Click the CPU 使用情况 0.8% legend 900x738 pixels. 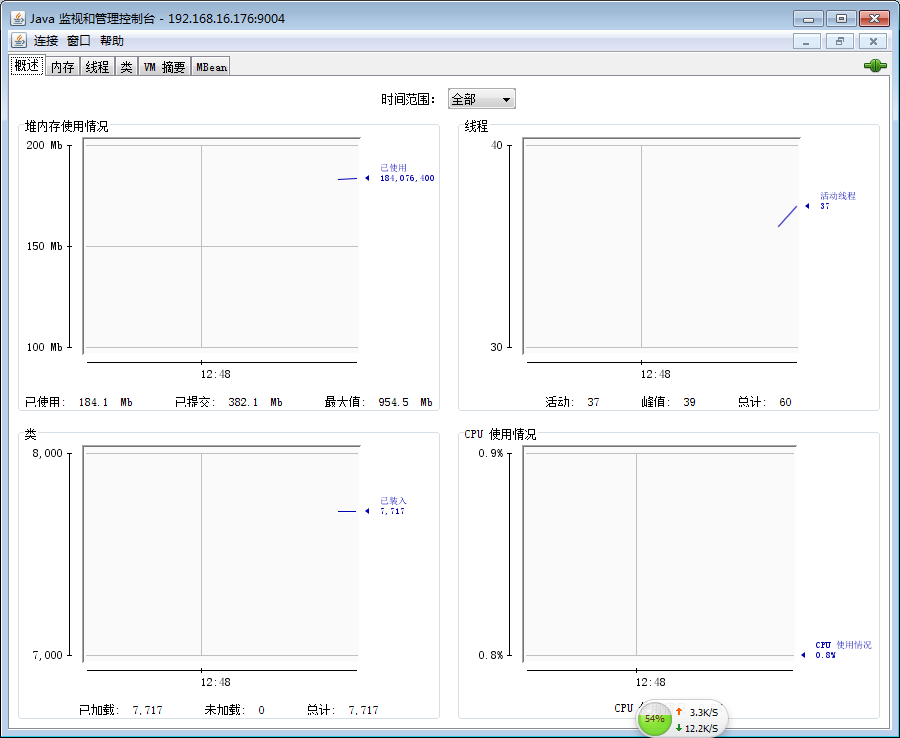pos(843,650)
